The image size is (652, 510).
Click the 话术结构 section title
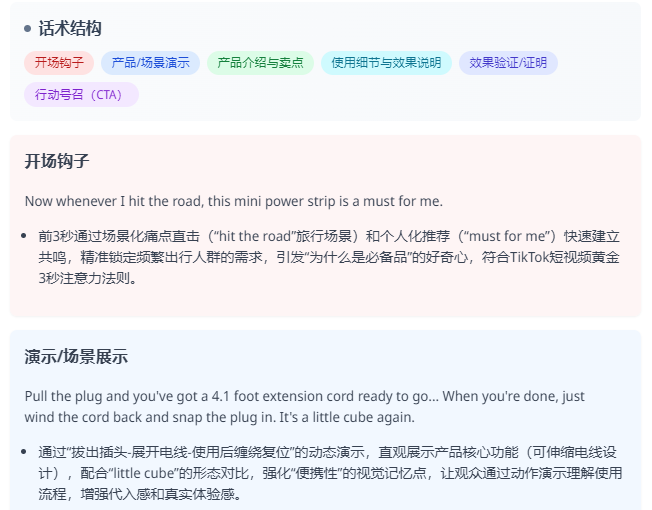(x=70, y=29)
